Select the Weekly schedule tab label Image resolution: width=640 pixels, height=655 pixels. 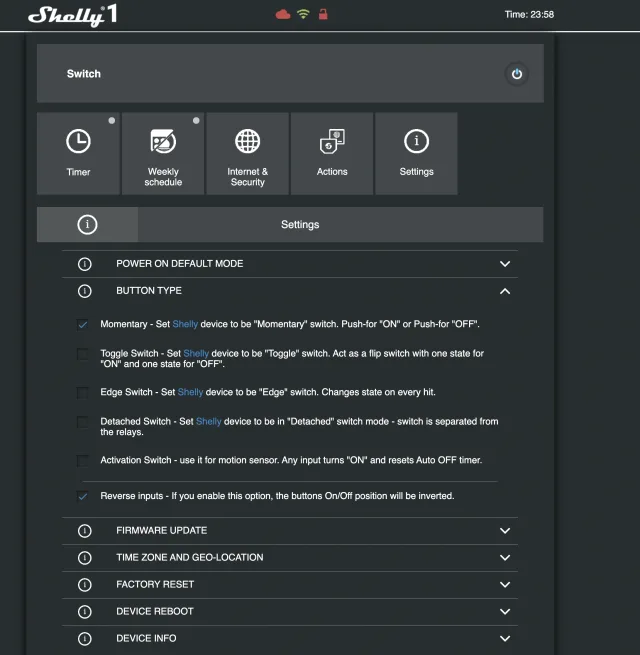163,177
